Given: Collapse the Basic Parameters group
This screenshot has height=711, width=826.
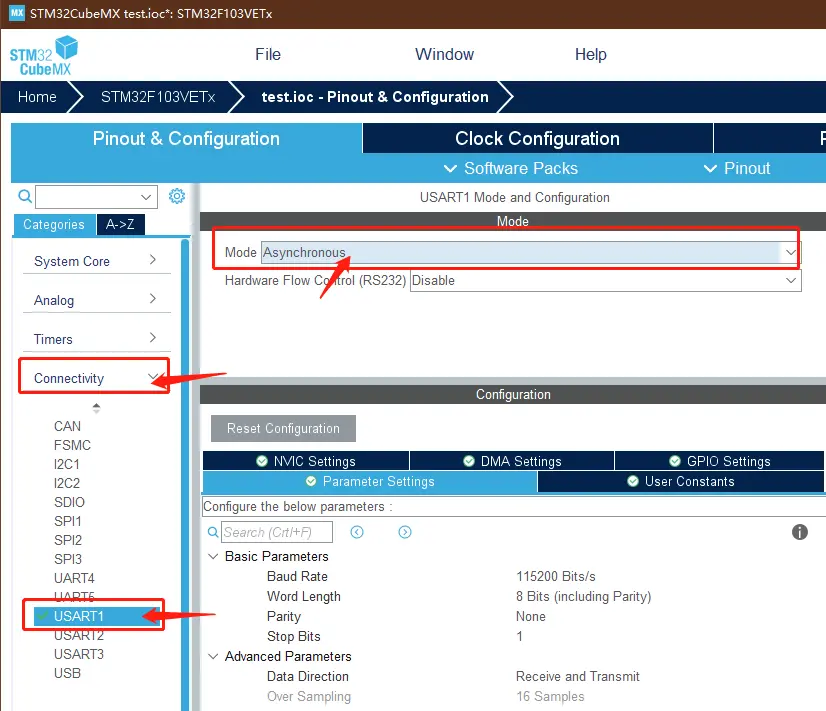Looking at the screenshot, I should [213, 556].
